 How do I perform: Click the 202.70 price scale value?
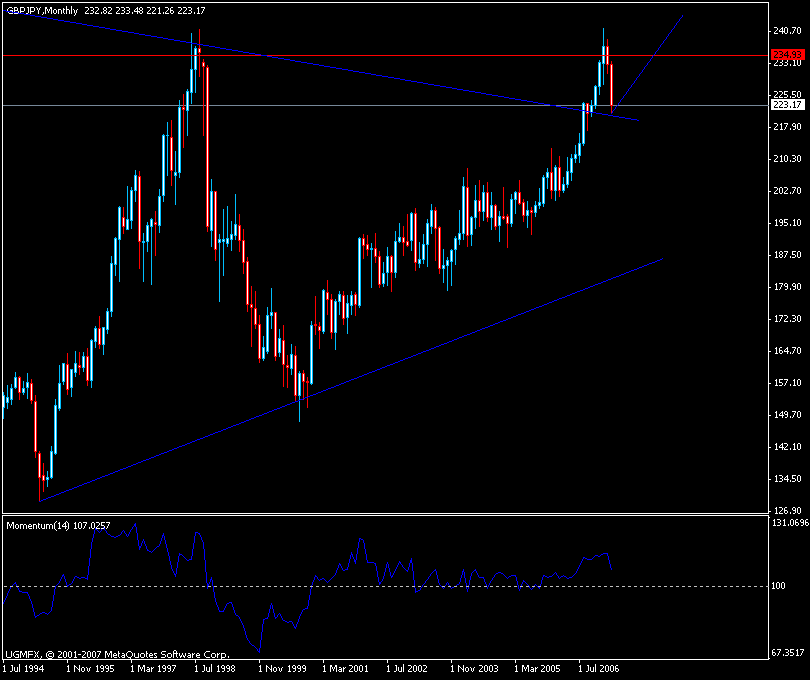(788, 191)
